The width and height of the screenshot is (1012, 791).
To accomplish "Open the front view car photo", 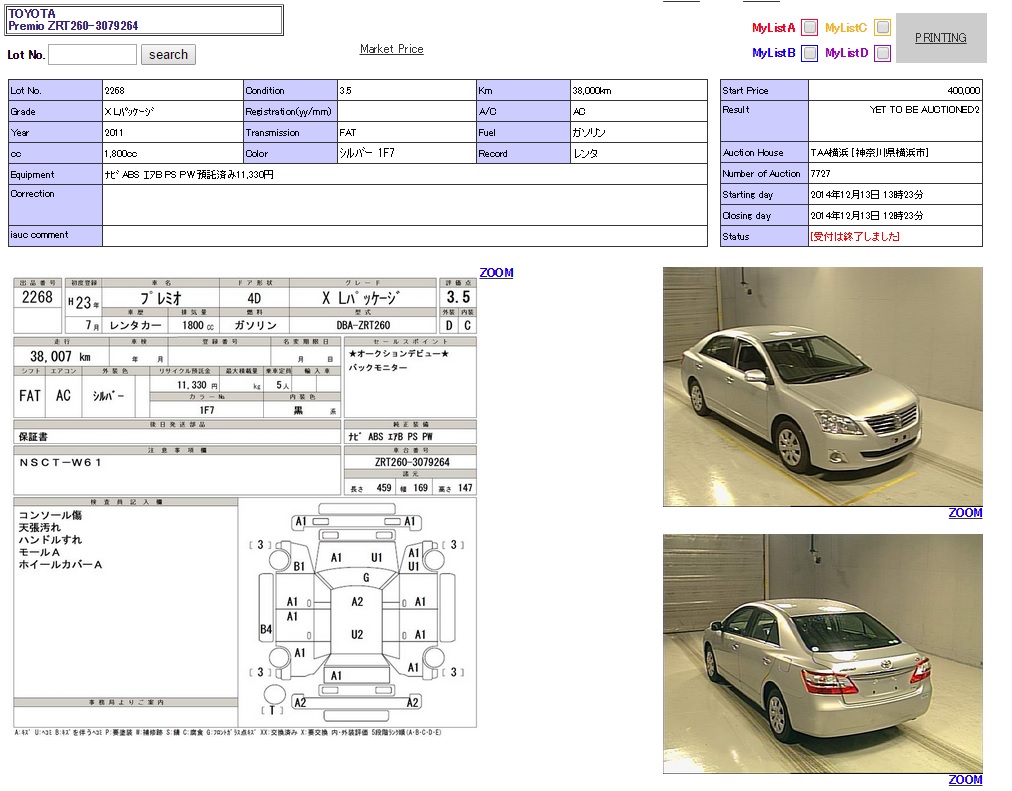I will [822, 386].
